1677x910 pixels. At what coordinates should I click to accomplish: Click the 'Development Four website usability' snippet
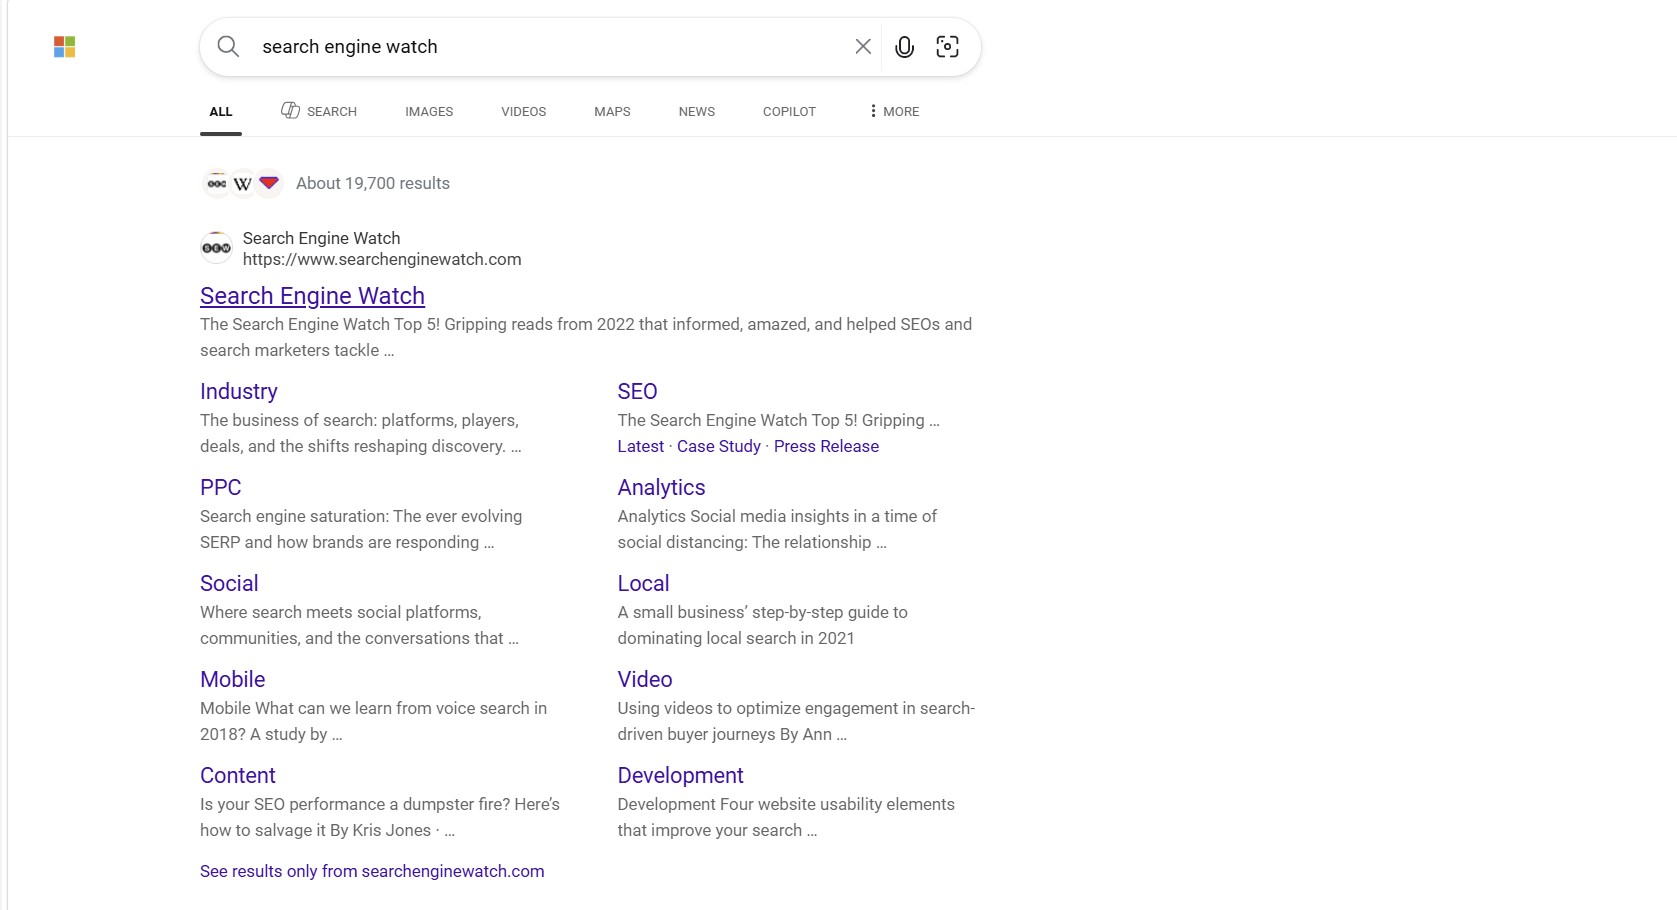786,818
